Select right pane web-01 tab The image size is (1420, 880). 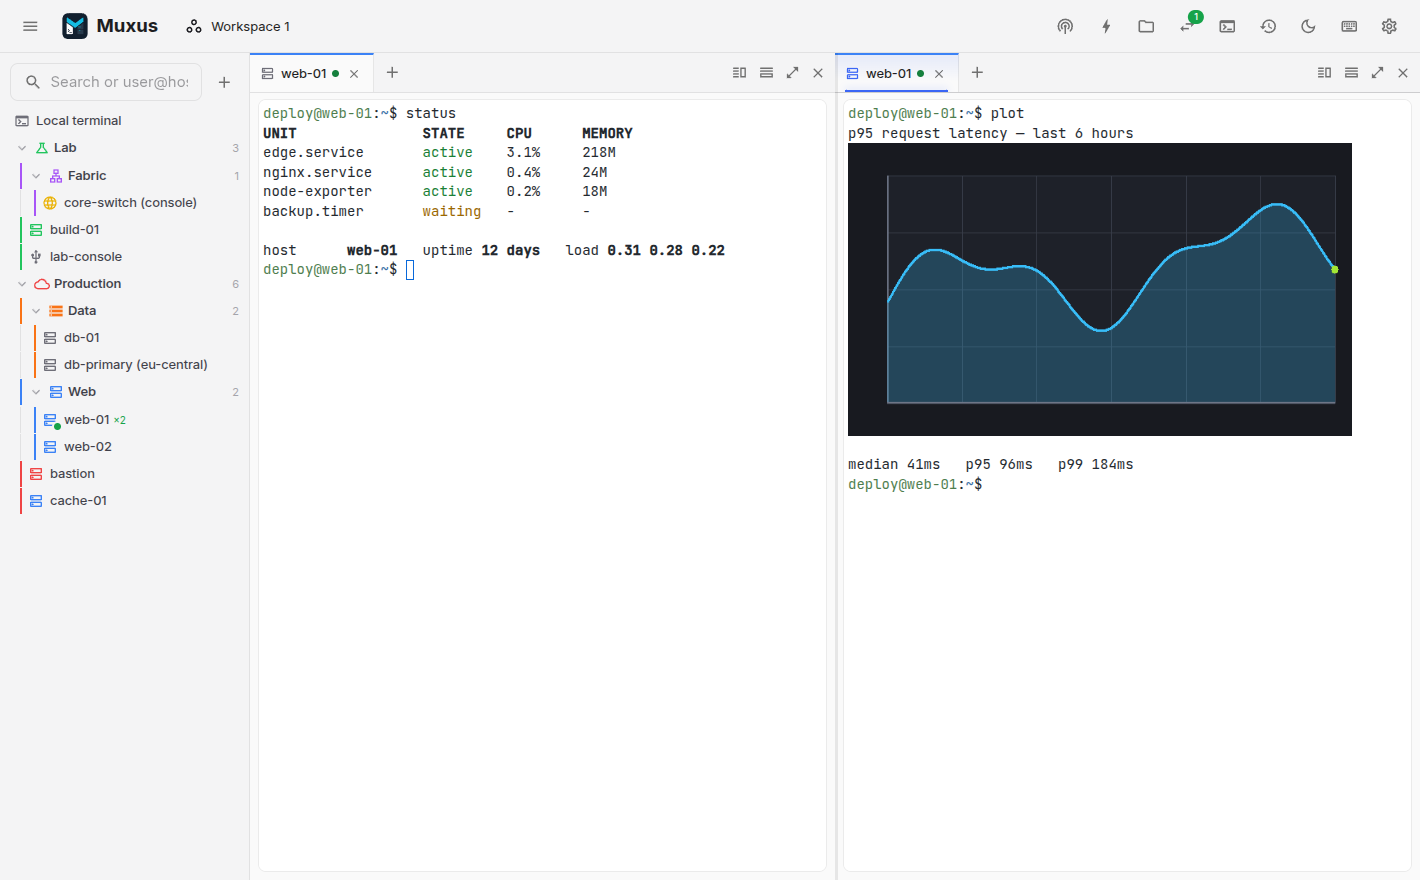click(x=888, y=73)
